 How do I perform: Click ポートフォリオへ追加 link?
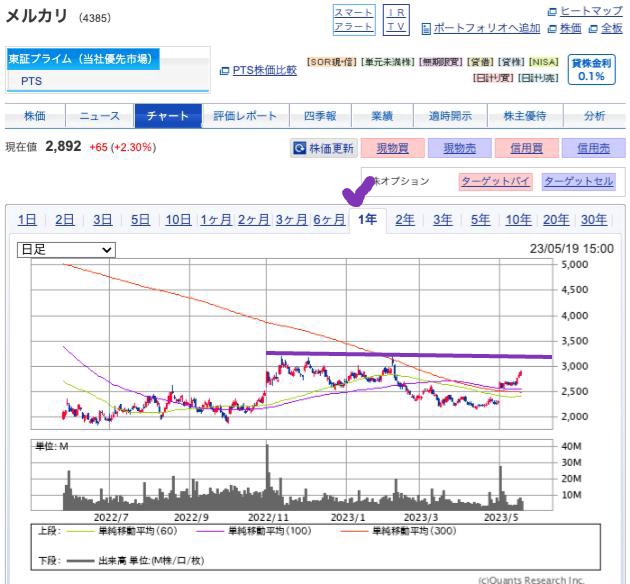(x=487, y=28)
